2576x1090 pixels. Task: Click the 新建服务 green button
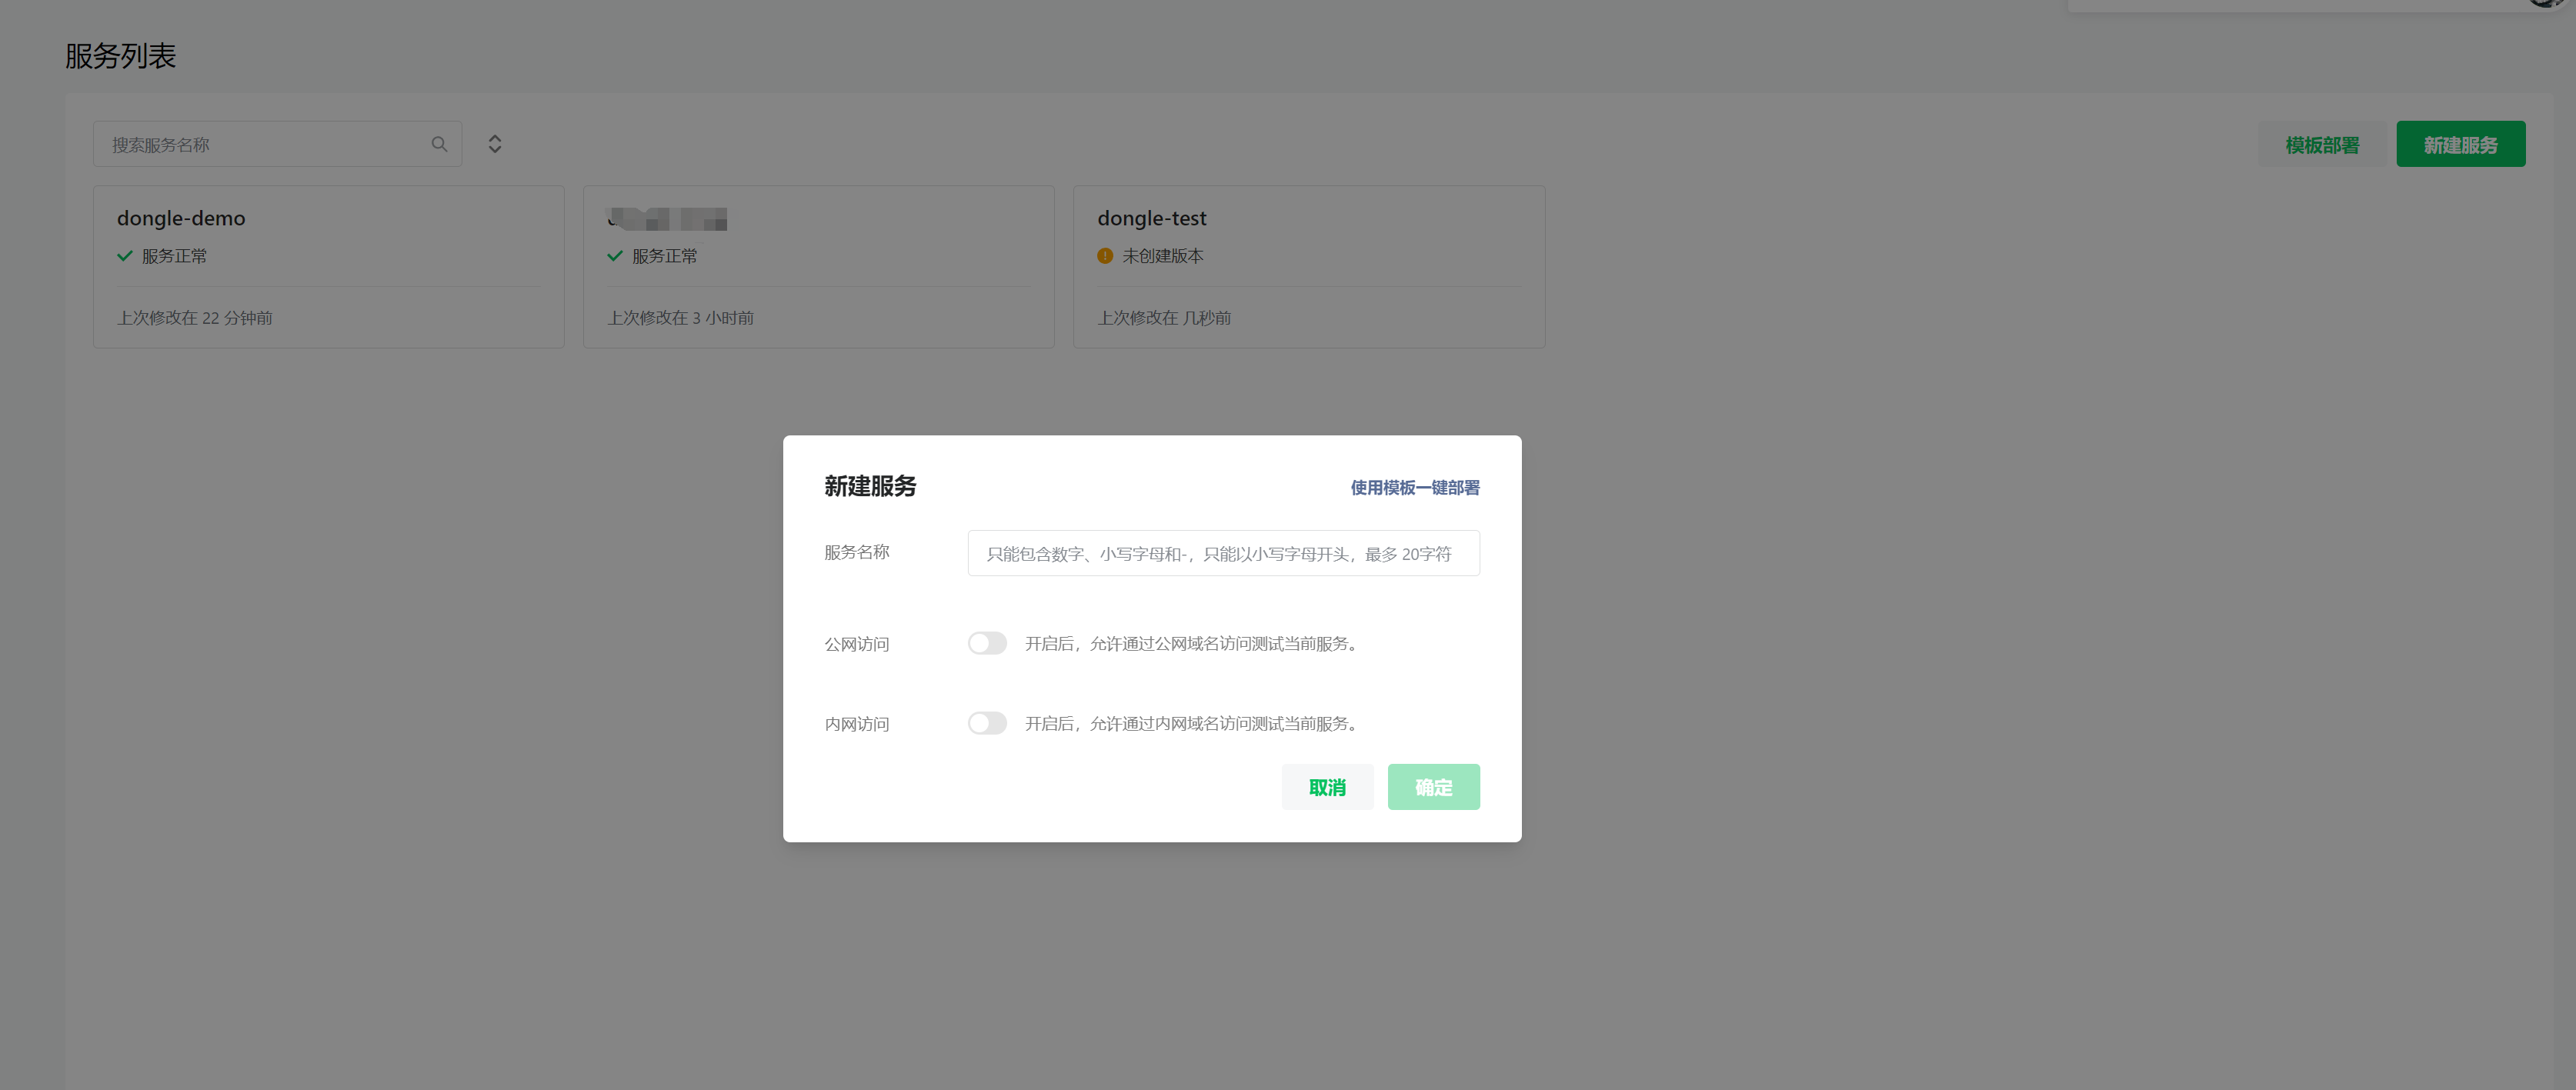(x=2460, y=145)
